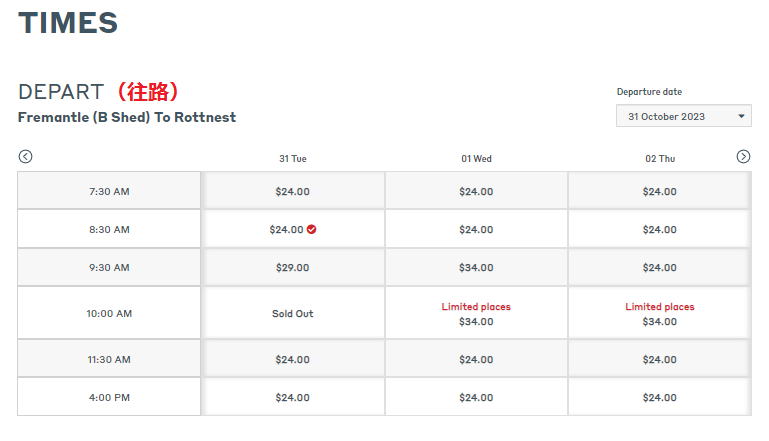Choose 11:30 AM fare on 01 Wed

[476, 359]
